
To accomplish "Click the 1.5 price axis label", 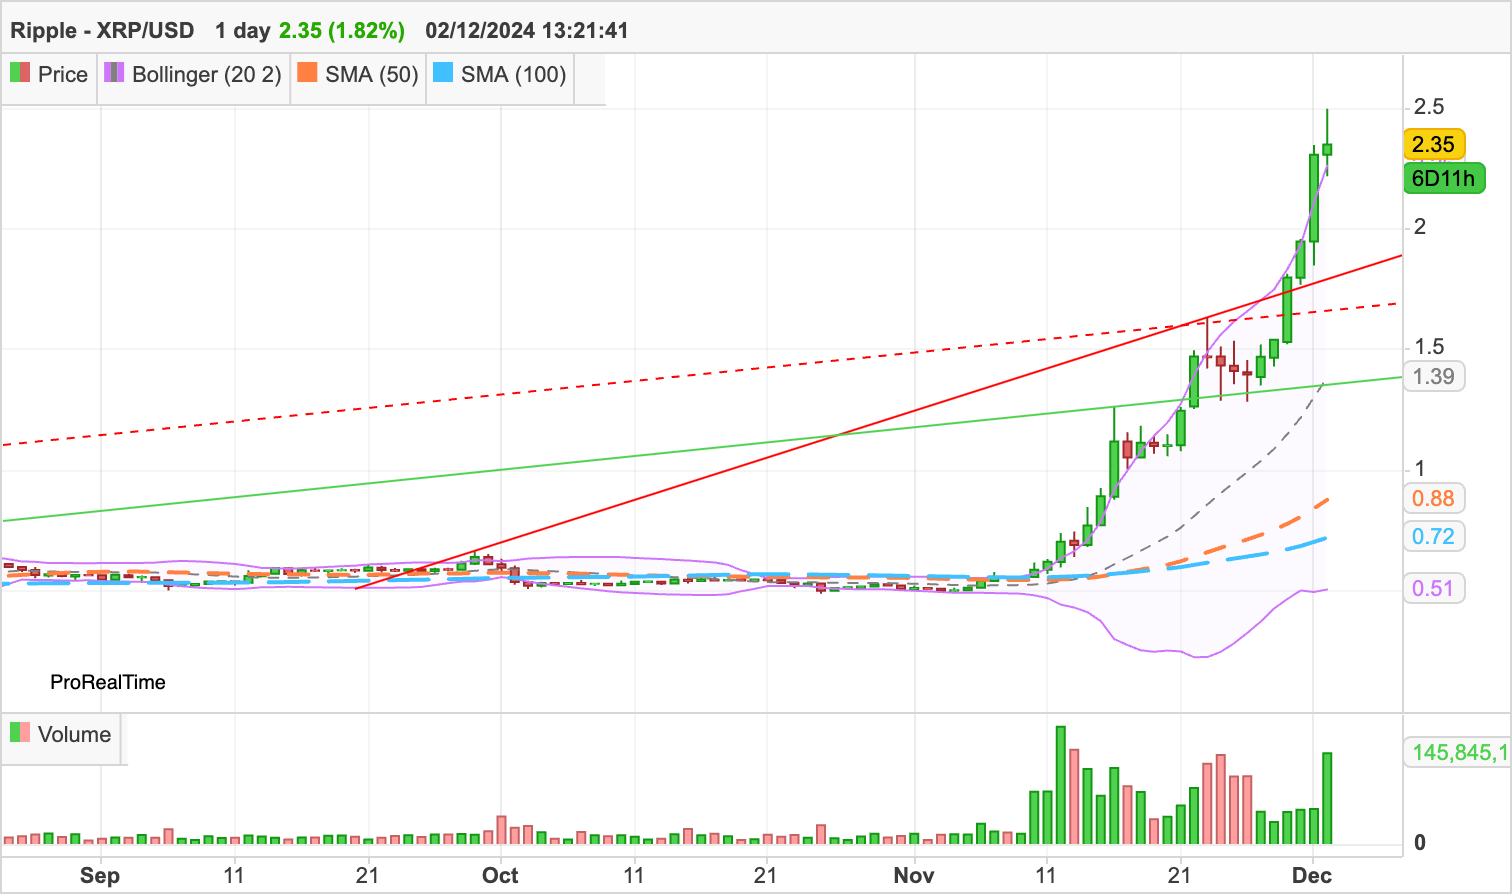I will click(1429, 346).
